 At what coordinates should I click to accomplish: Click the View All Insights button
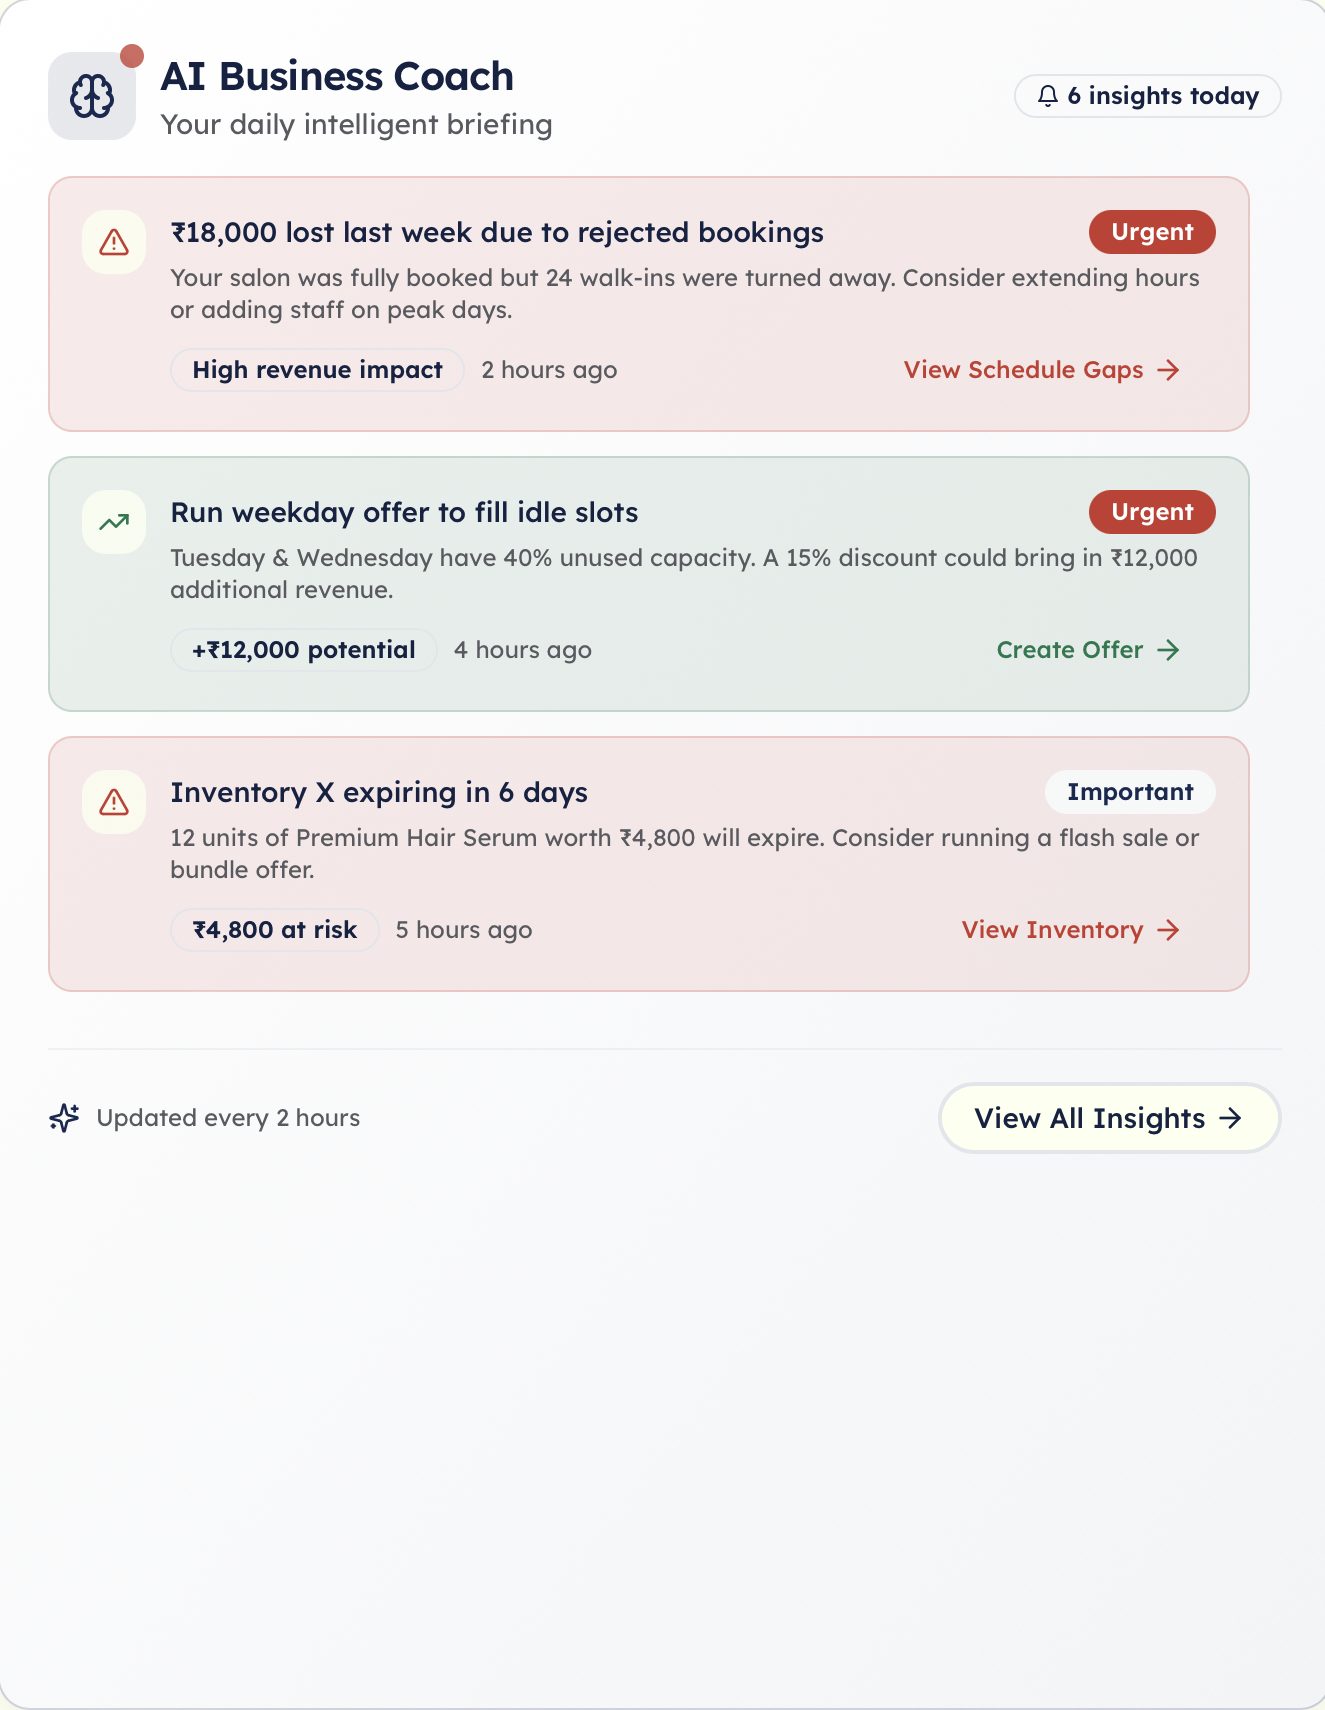click(1109, 1118)
